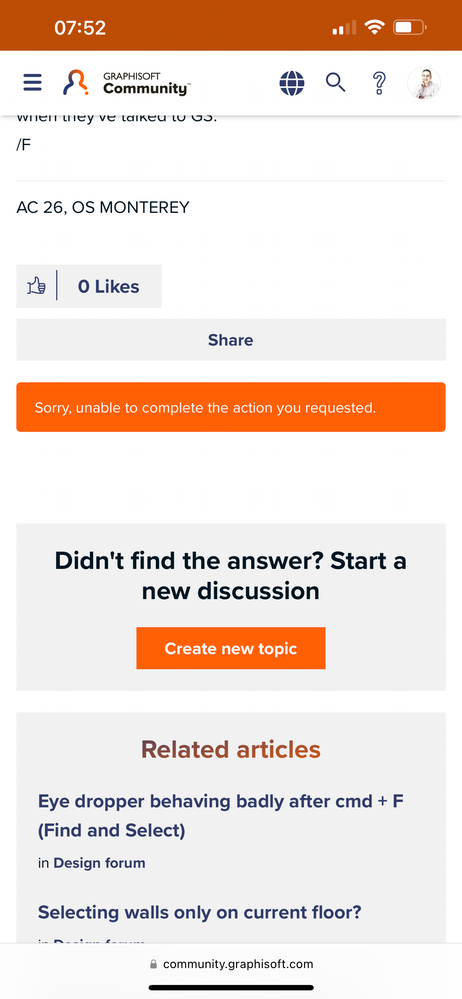Open the user profile avatar
462x999 pixels.
click(424, 83)
